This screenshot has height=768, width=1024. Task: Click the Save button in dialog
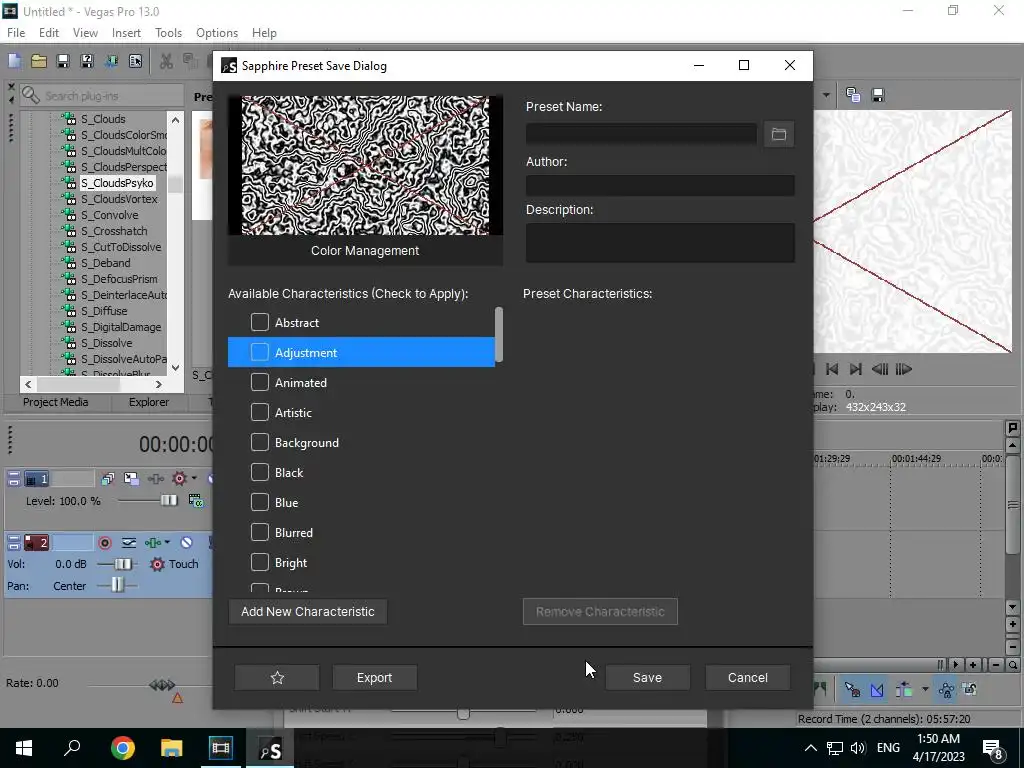pos(647,678)
